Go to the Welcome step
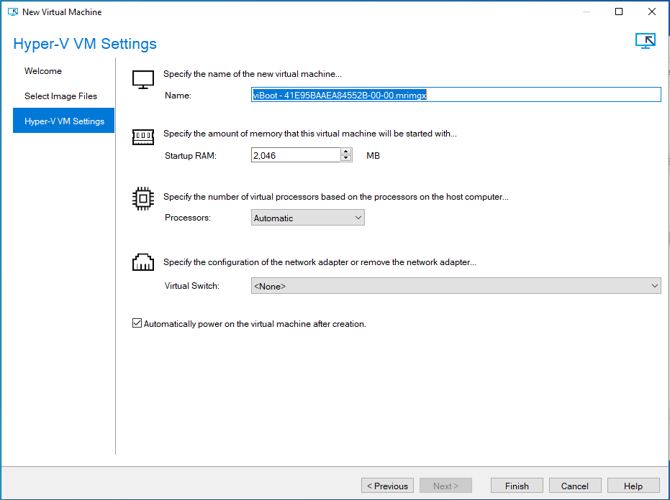The image size is (670, 500). [x=43, y=71]
